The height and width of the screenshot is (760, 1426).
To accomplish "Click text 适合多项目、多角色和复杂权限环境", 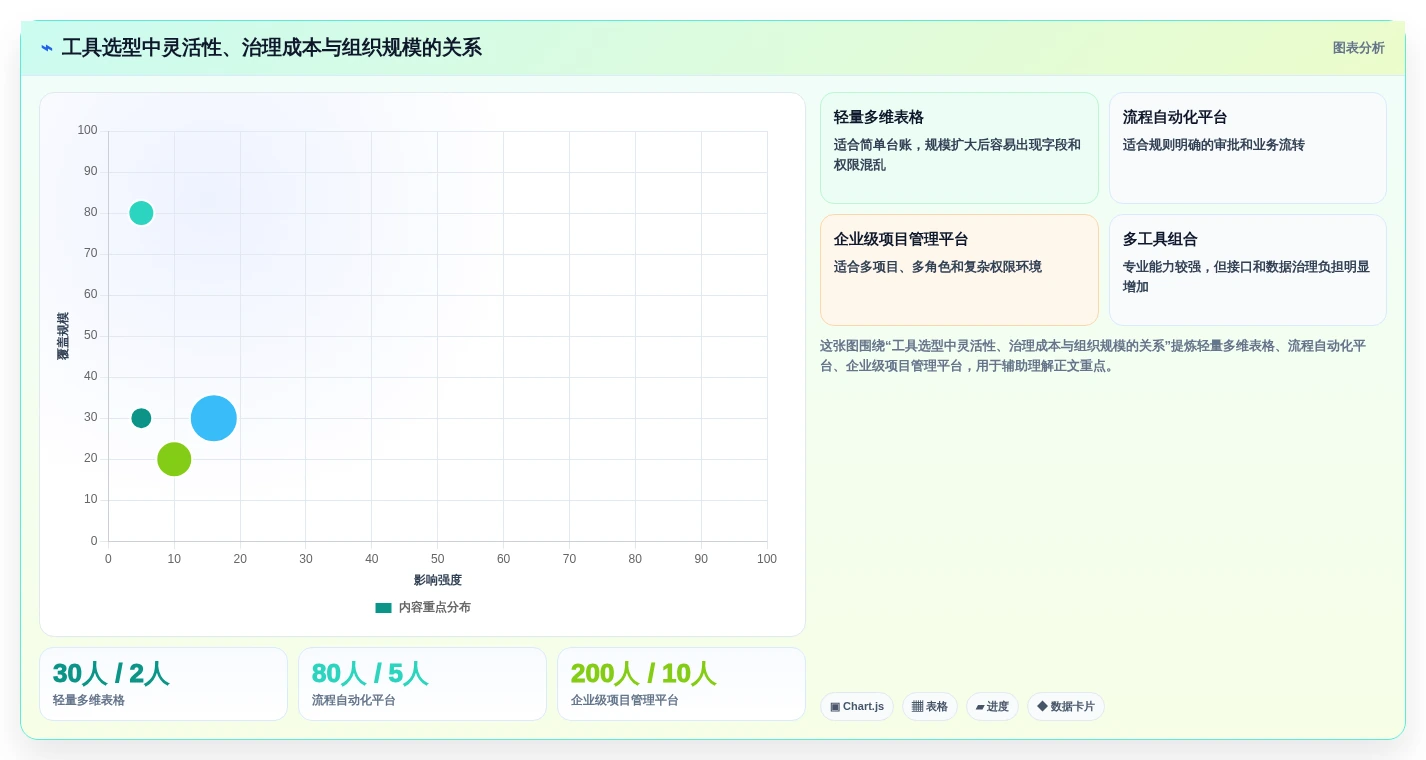I will (x=938, y=267).
